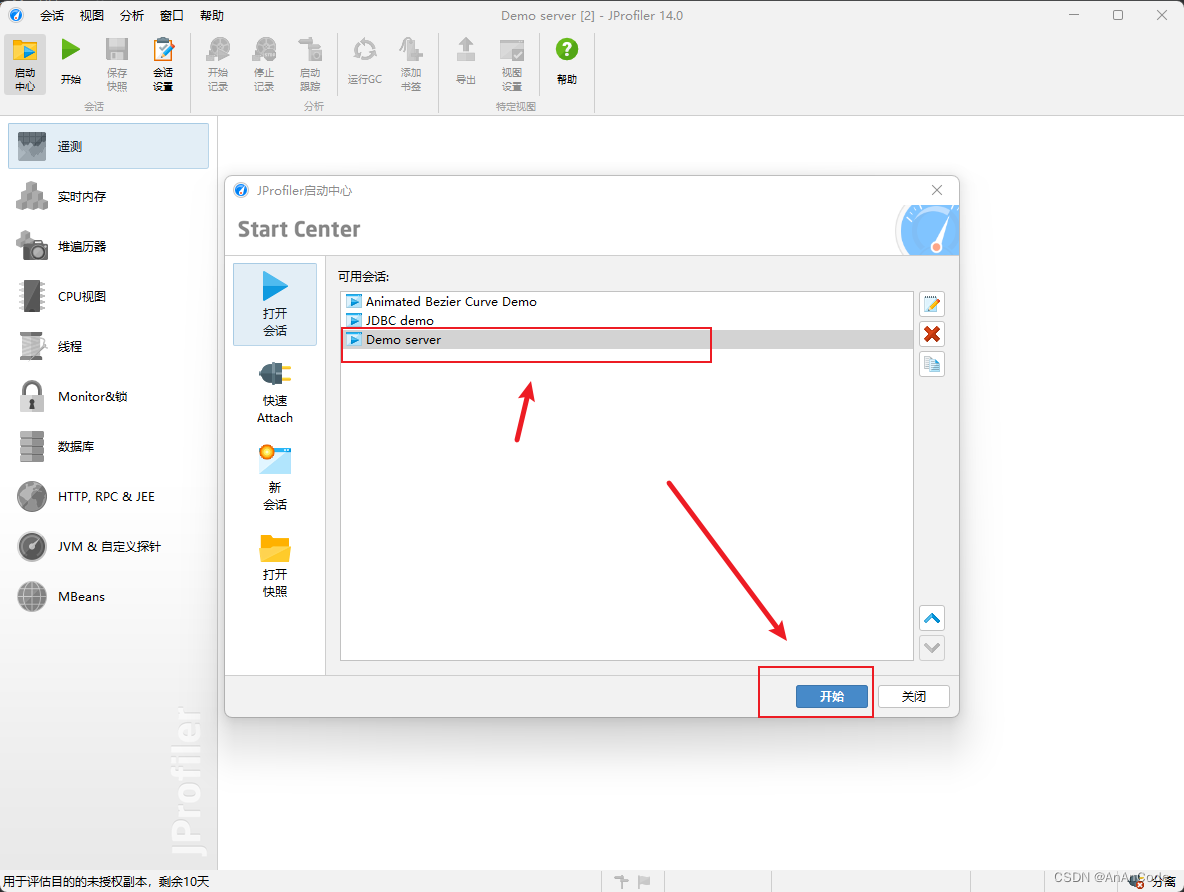Open the 启动中心 Start Center toolbar icon
Screen dimensions: 1184x892
[25, 65]
